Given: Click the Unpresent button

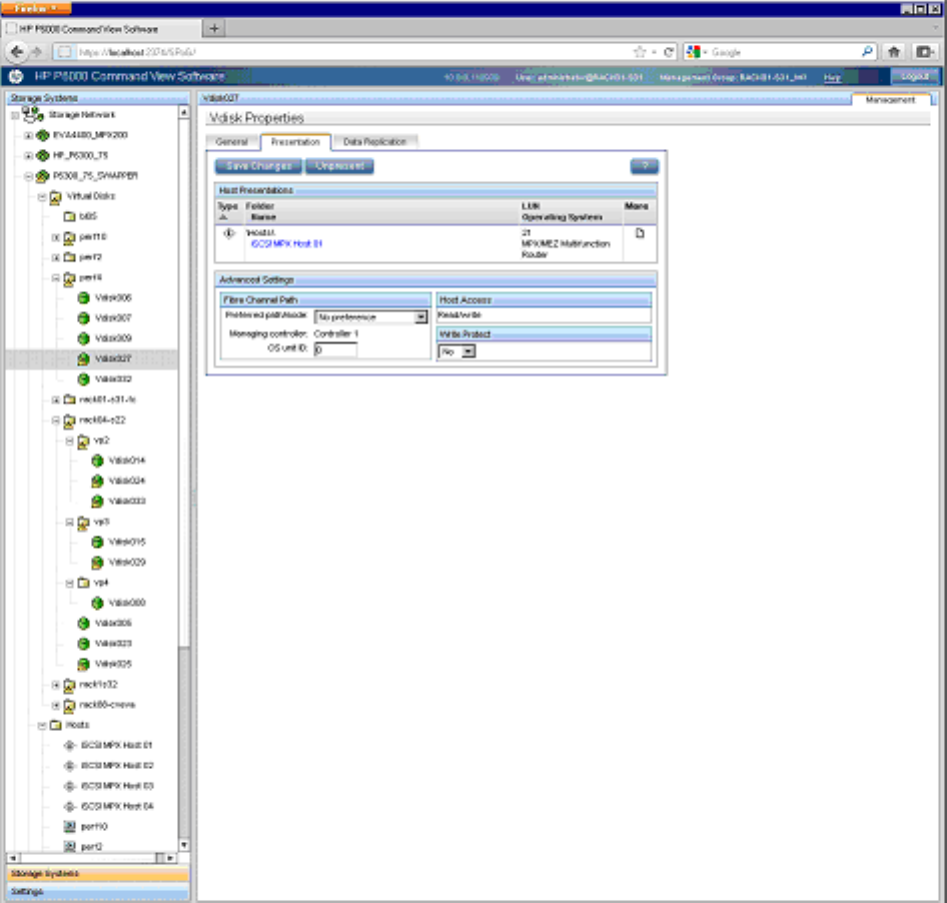Looking at the screenshot, I should point(339,166).
